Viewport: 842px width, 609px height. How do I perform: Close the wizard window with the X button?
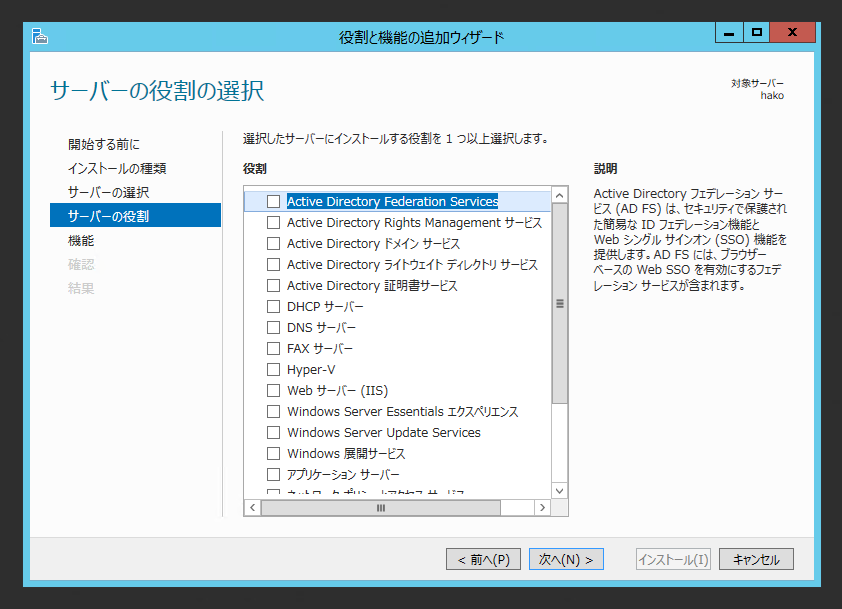pyautogui.click(x=793, y=33)
